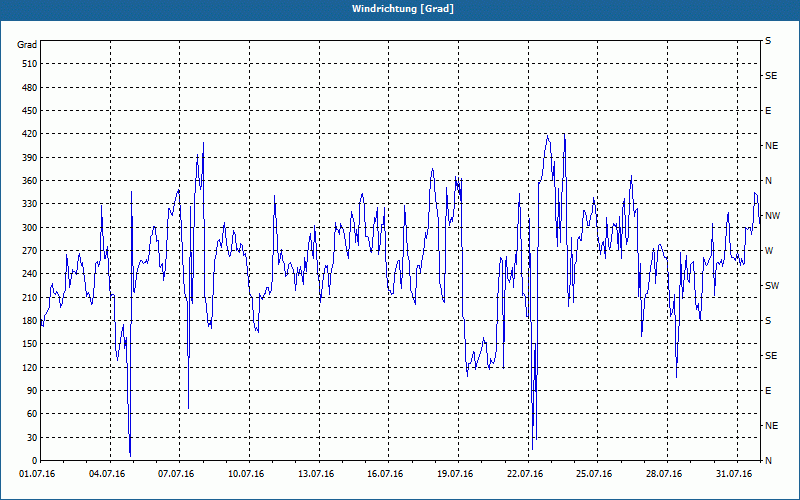
Task: Click y-axis value "120"
Action: (30, 367)
